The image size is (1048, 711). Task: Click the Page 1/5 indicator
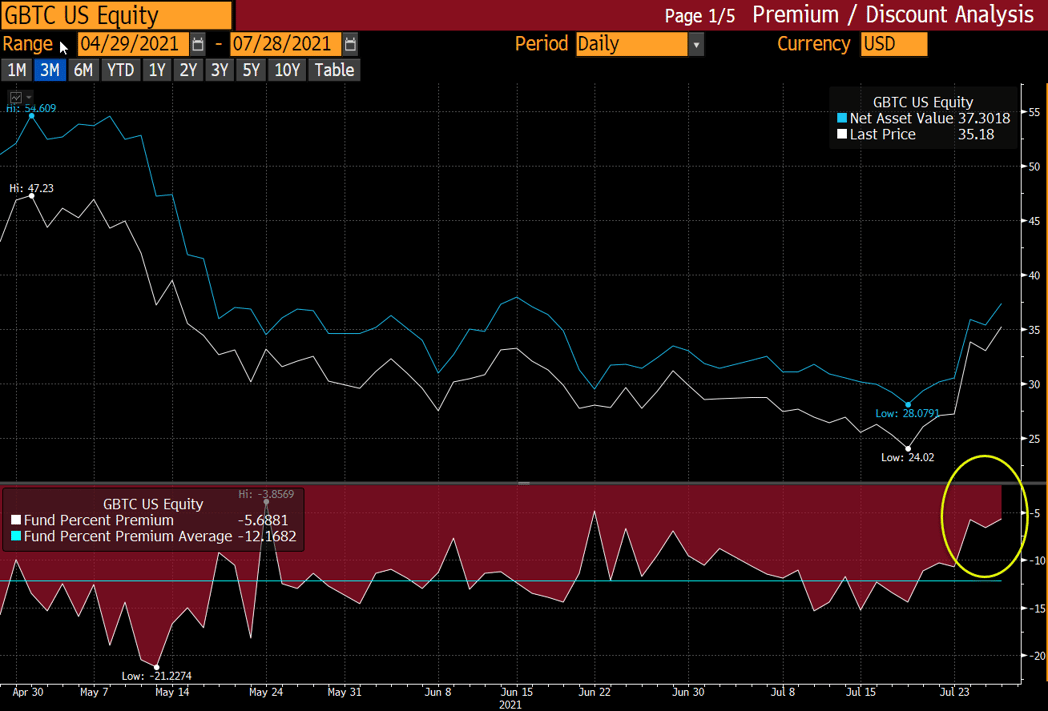(700, 16)
